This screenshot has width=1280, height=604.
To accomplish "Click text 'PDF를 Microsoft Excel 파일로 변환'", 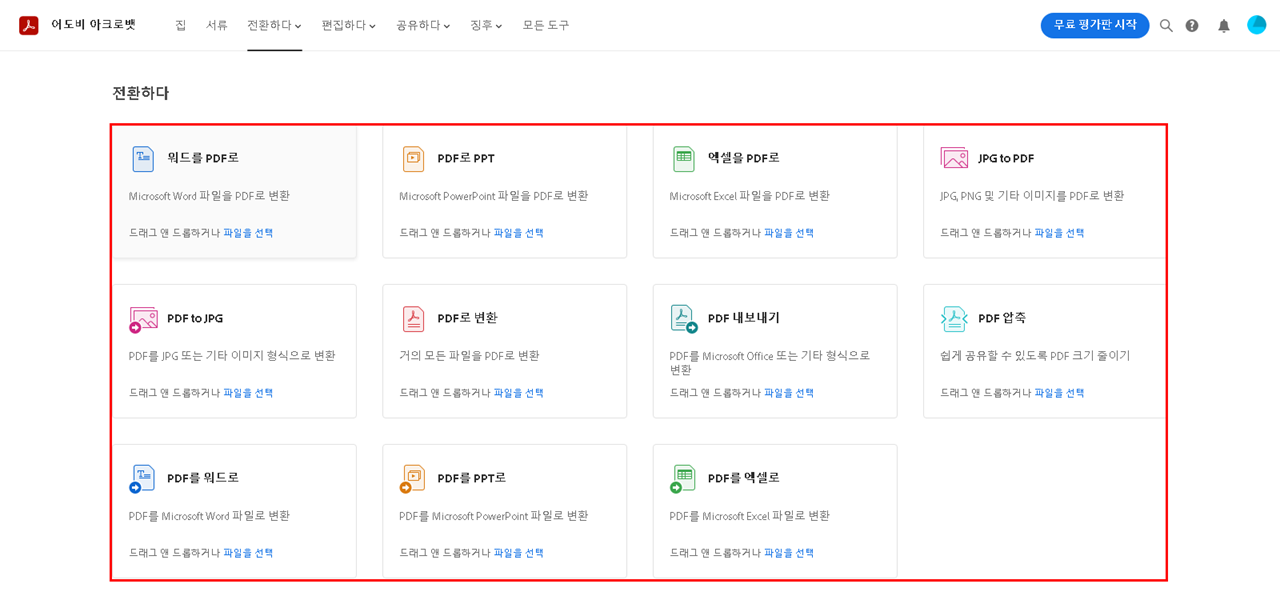I will click(x=750, y=516).
